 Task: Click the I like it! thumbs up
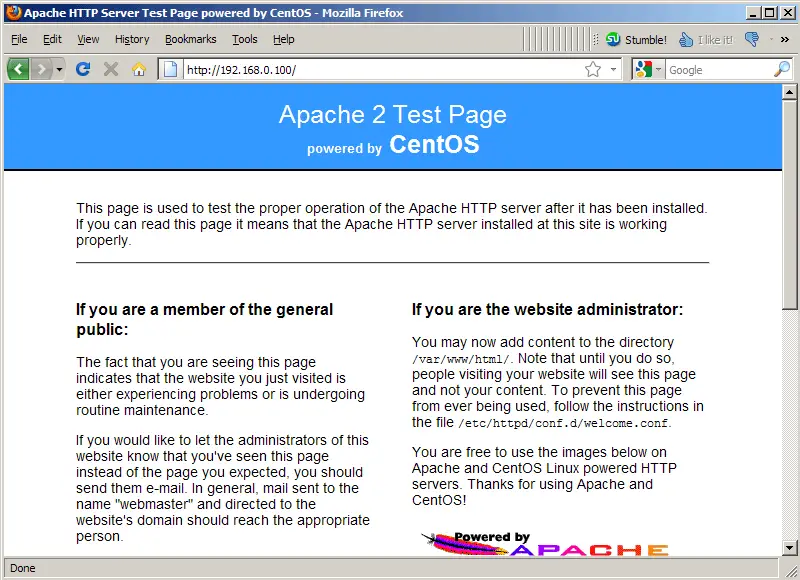[x=706, y=39]
